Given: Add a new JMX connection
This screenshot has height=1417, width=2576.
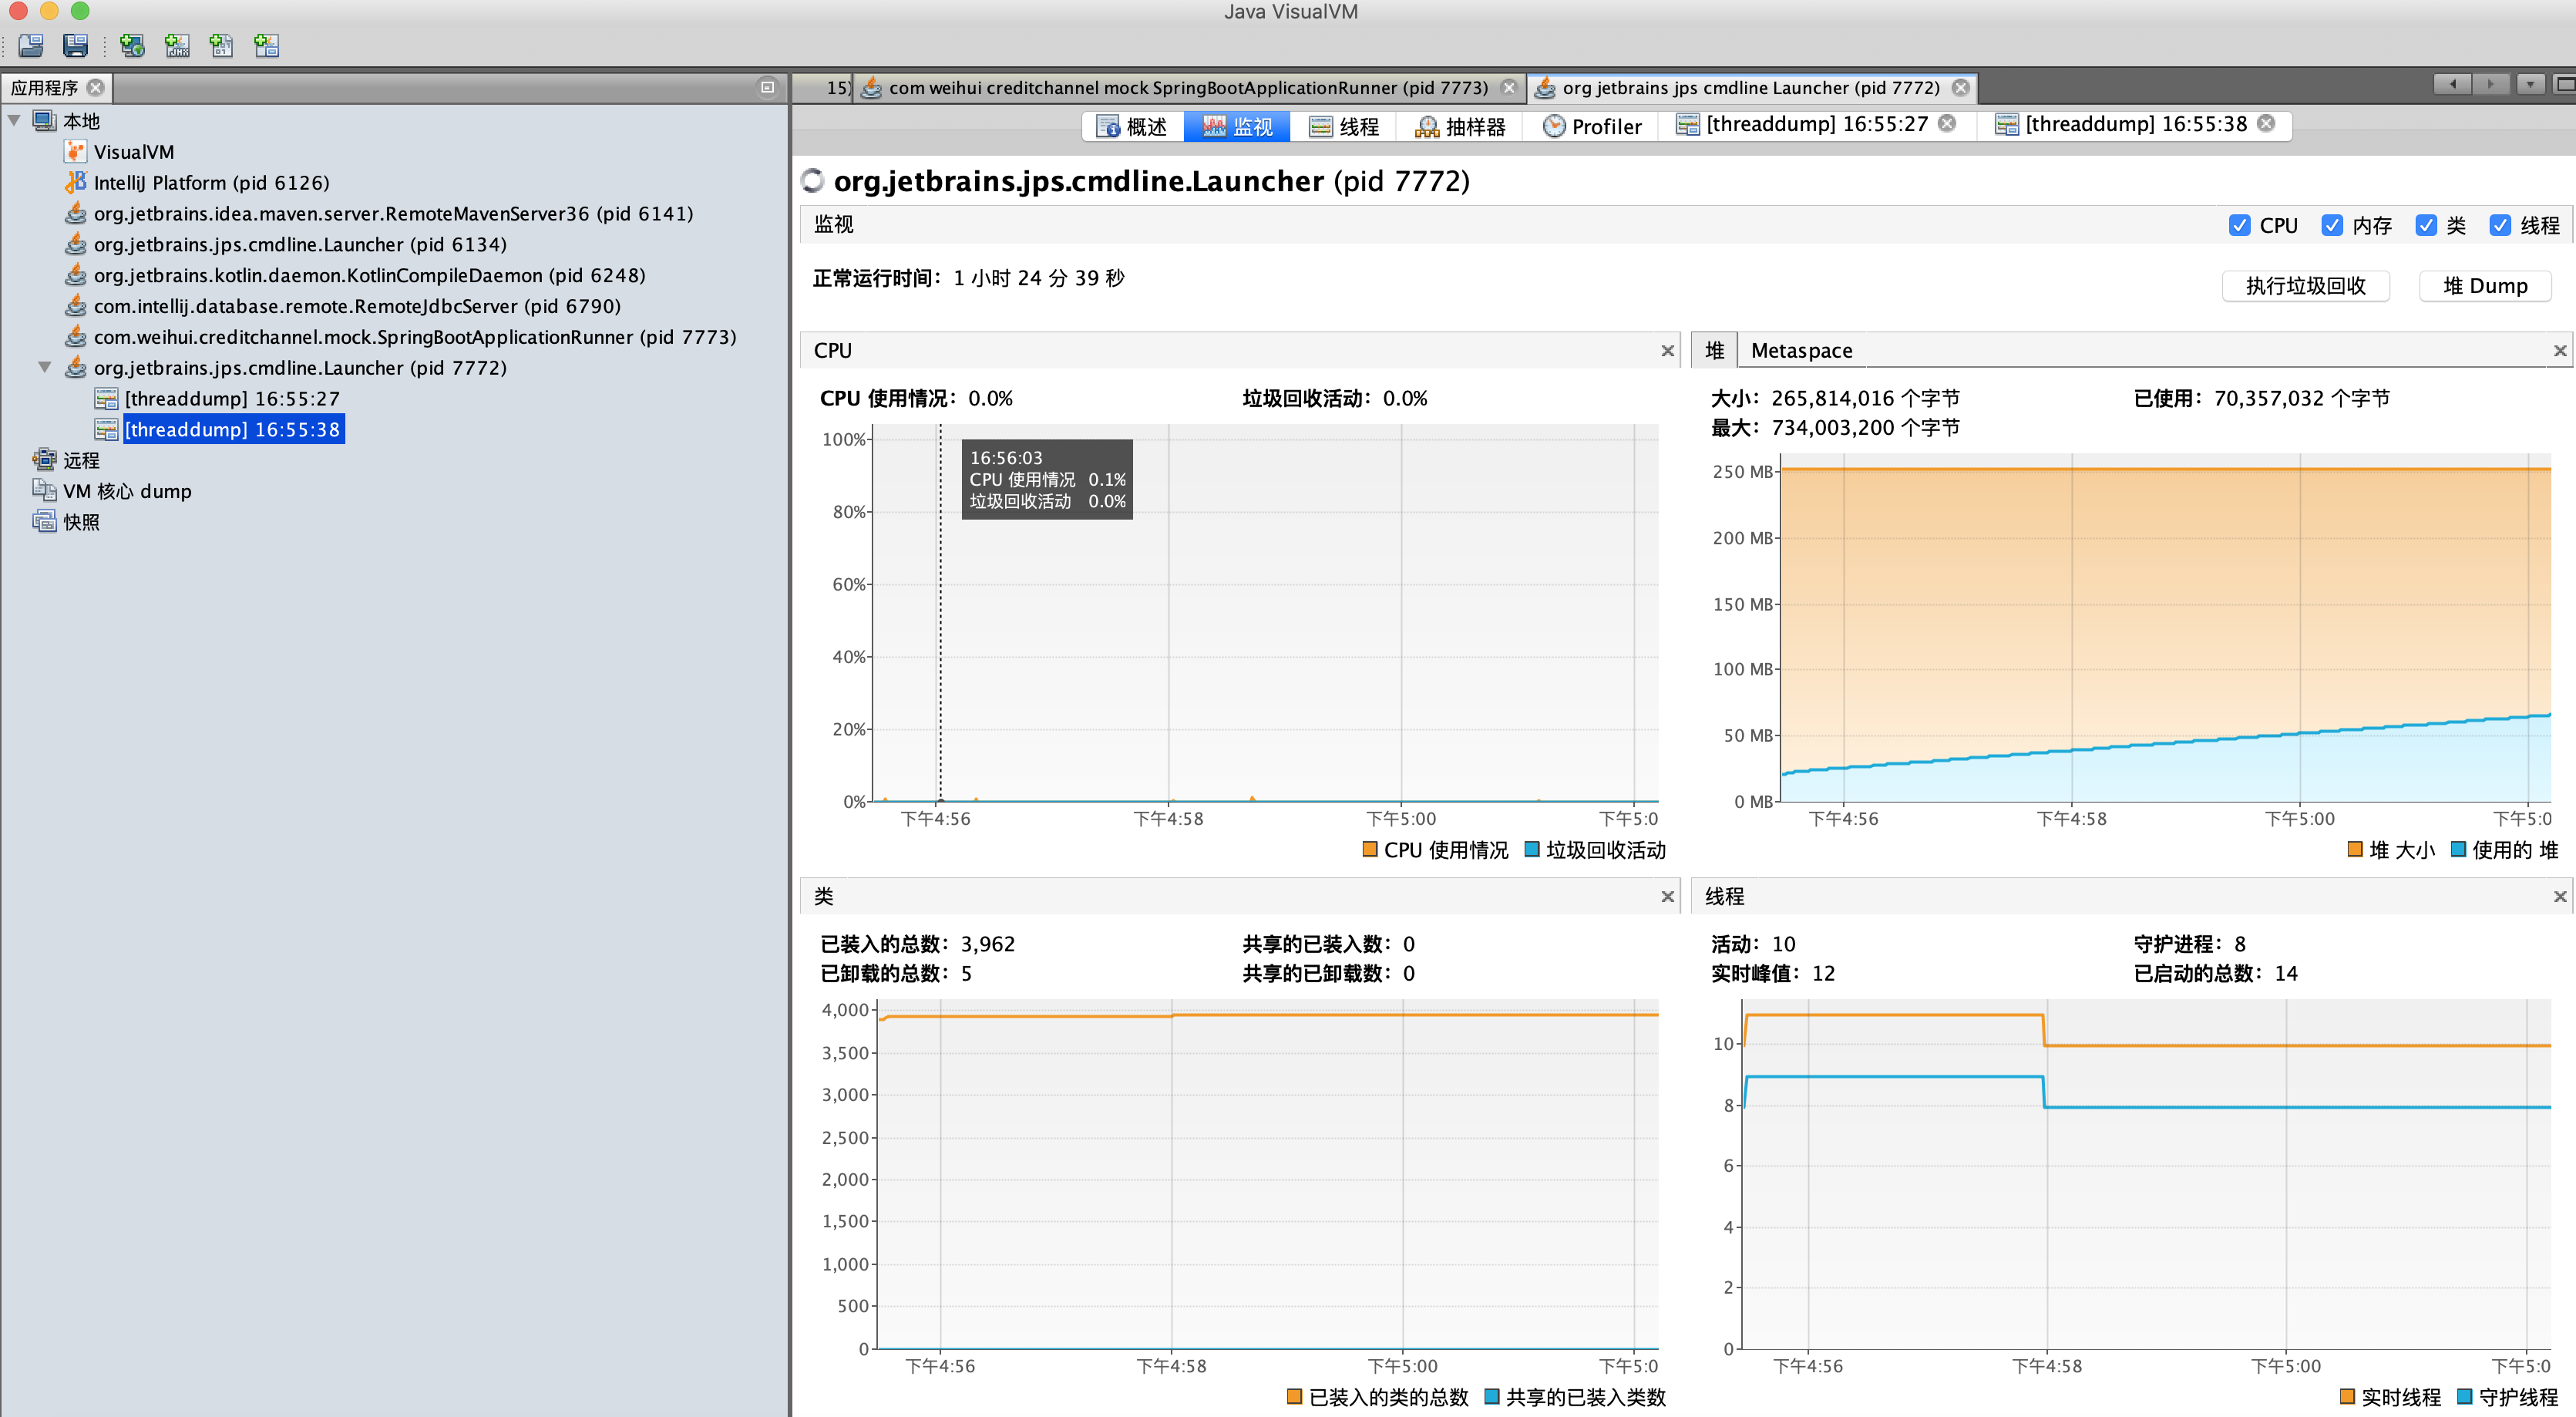Looking at the screenshot, I should (177, 46).
